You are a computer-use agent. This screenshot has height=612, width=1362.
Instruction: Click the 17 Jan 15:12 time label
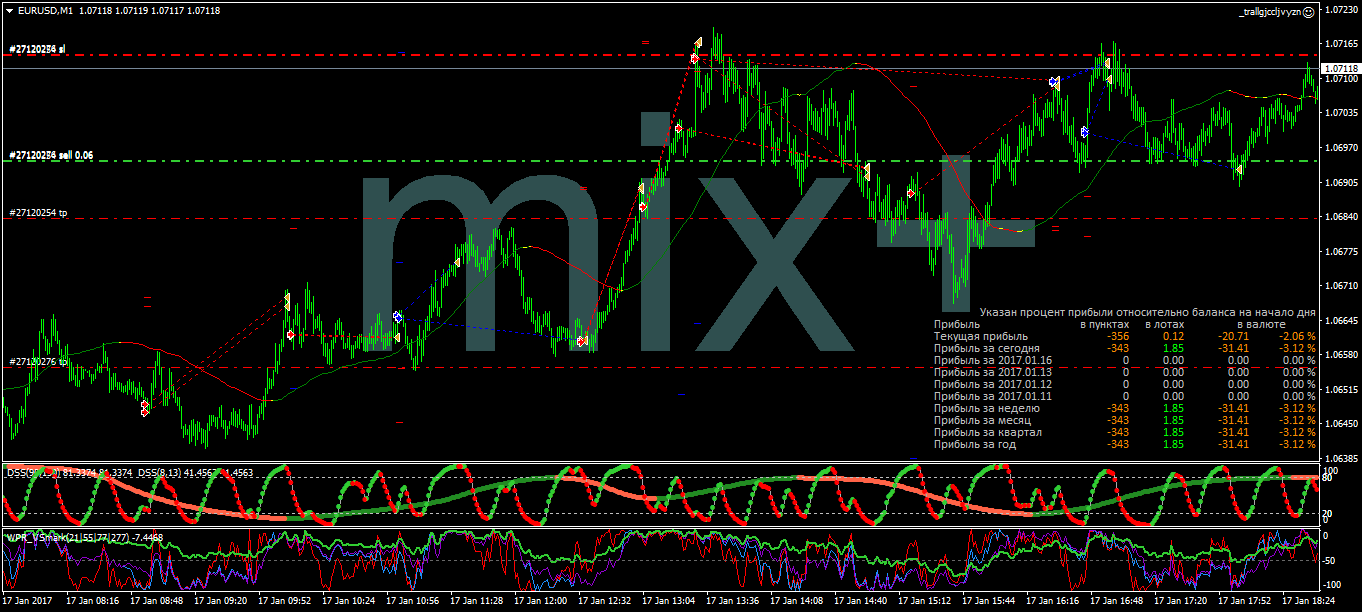pos(925,602)
